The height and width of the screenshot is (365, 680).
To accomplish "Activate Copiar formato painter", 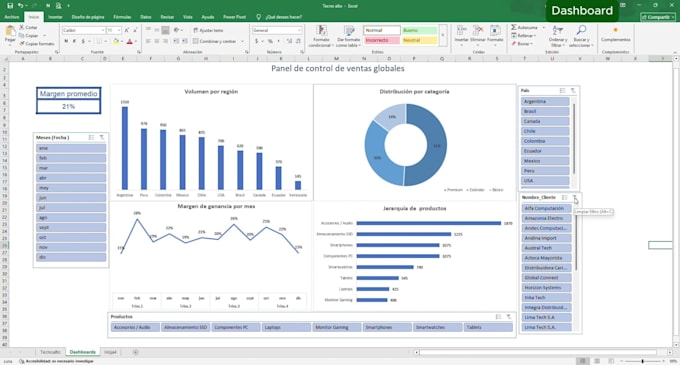I will (x=37, y=44).
